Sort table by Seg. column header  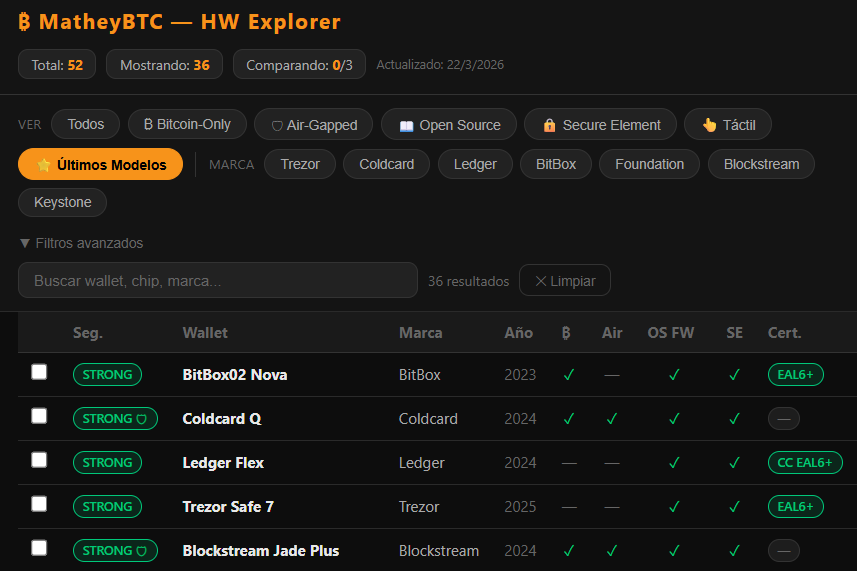[x=88, y=333]
